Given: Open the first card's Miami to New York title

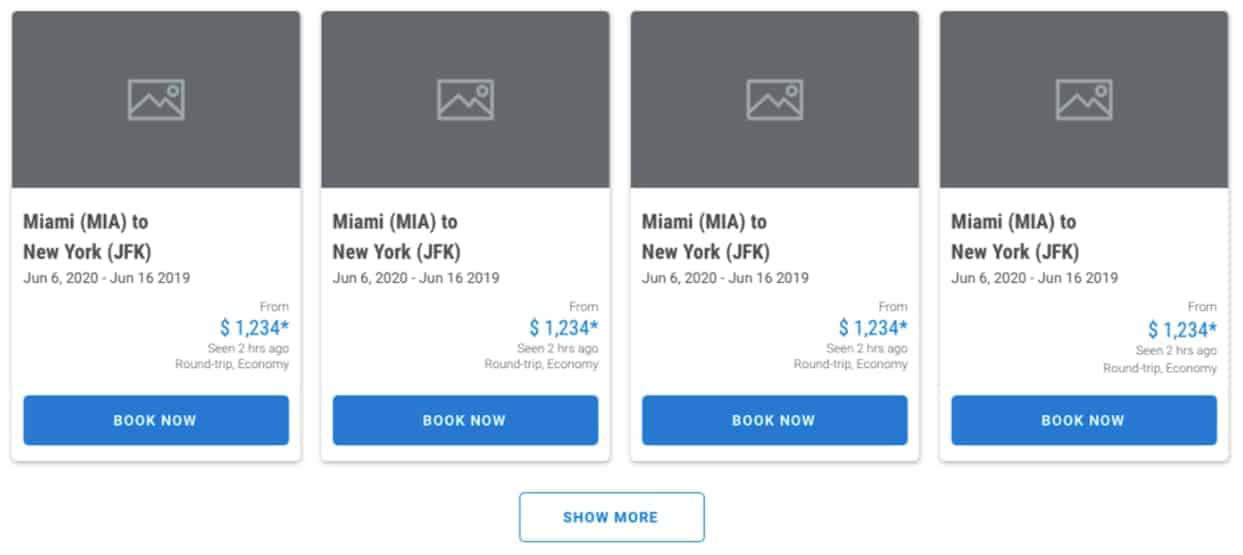Looking at the screenshot, I should point(88,236).
